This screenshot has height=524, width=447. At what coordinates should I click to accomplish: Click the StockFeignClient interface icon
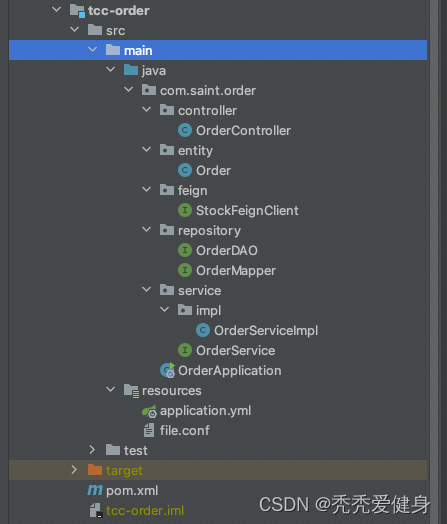[185, 210]
